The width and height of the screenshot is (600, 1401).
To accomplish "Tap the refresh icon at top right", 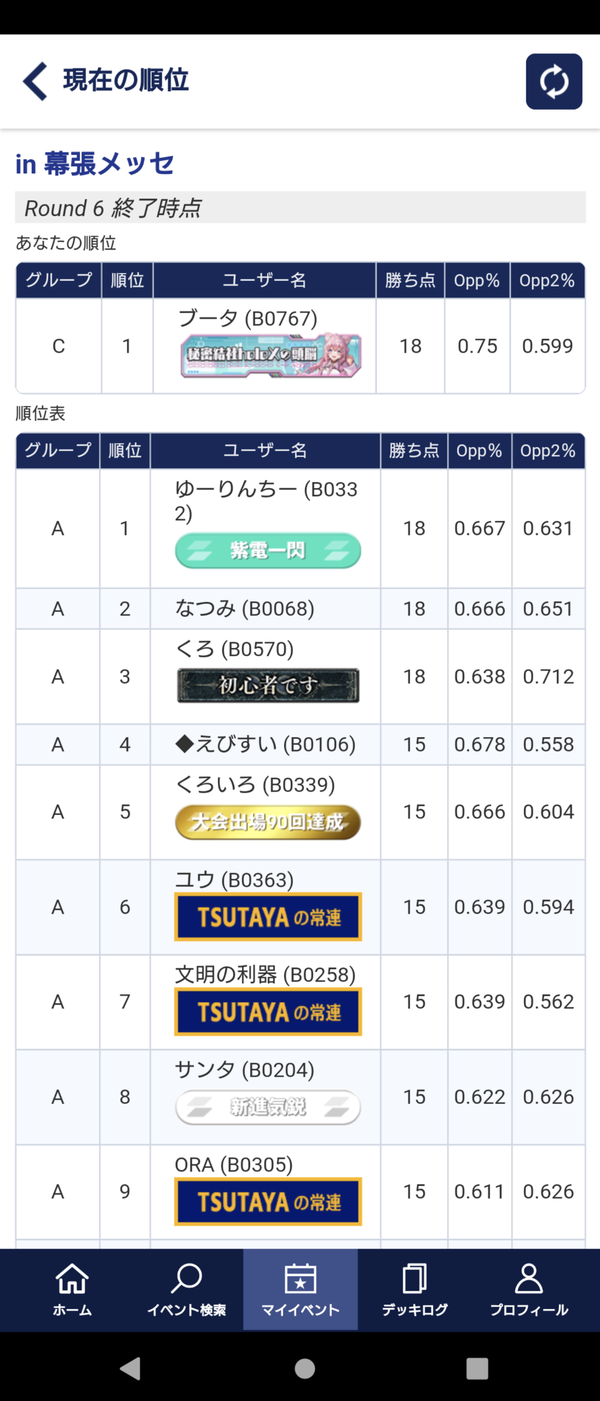I will 554,82.
